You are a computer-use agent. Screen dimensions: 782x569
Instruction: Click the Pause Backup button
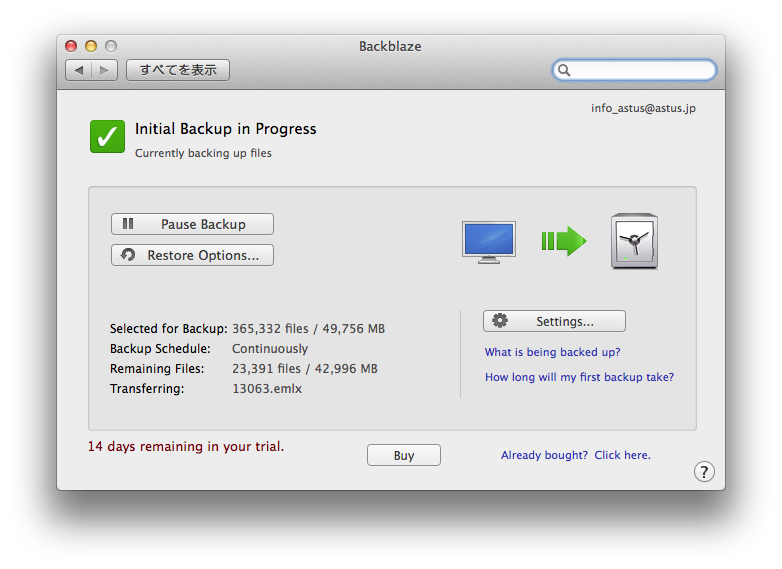[192, 224]
